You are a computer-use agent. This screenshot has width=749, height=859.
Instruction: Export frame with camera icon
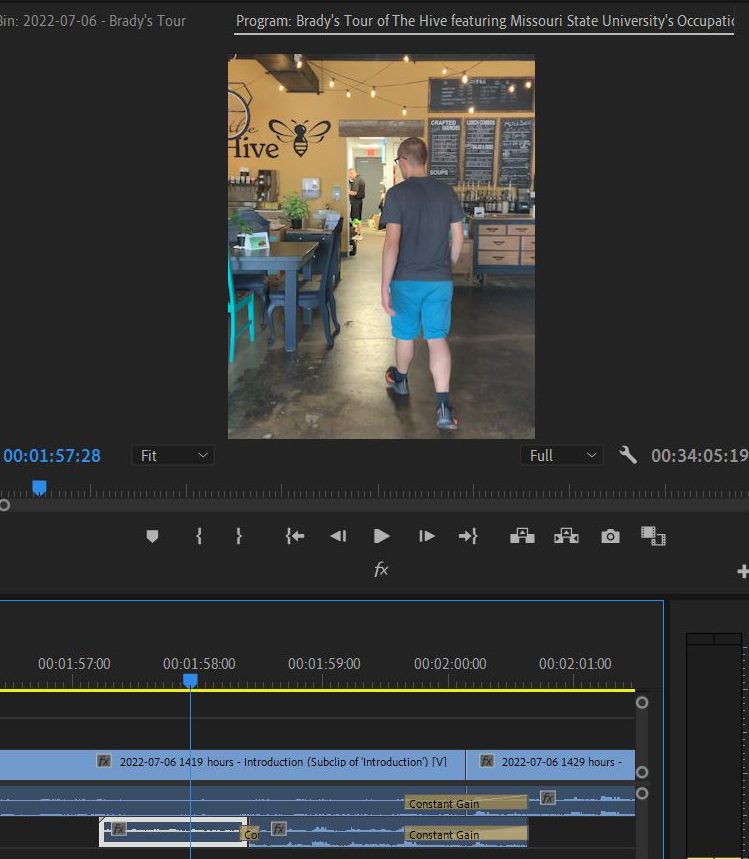[x=610, y=536]
